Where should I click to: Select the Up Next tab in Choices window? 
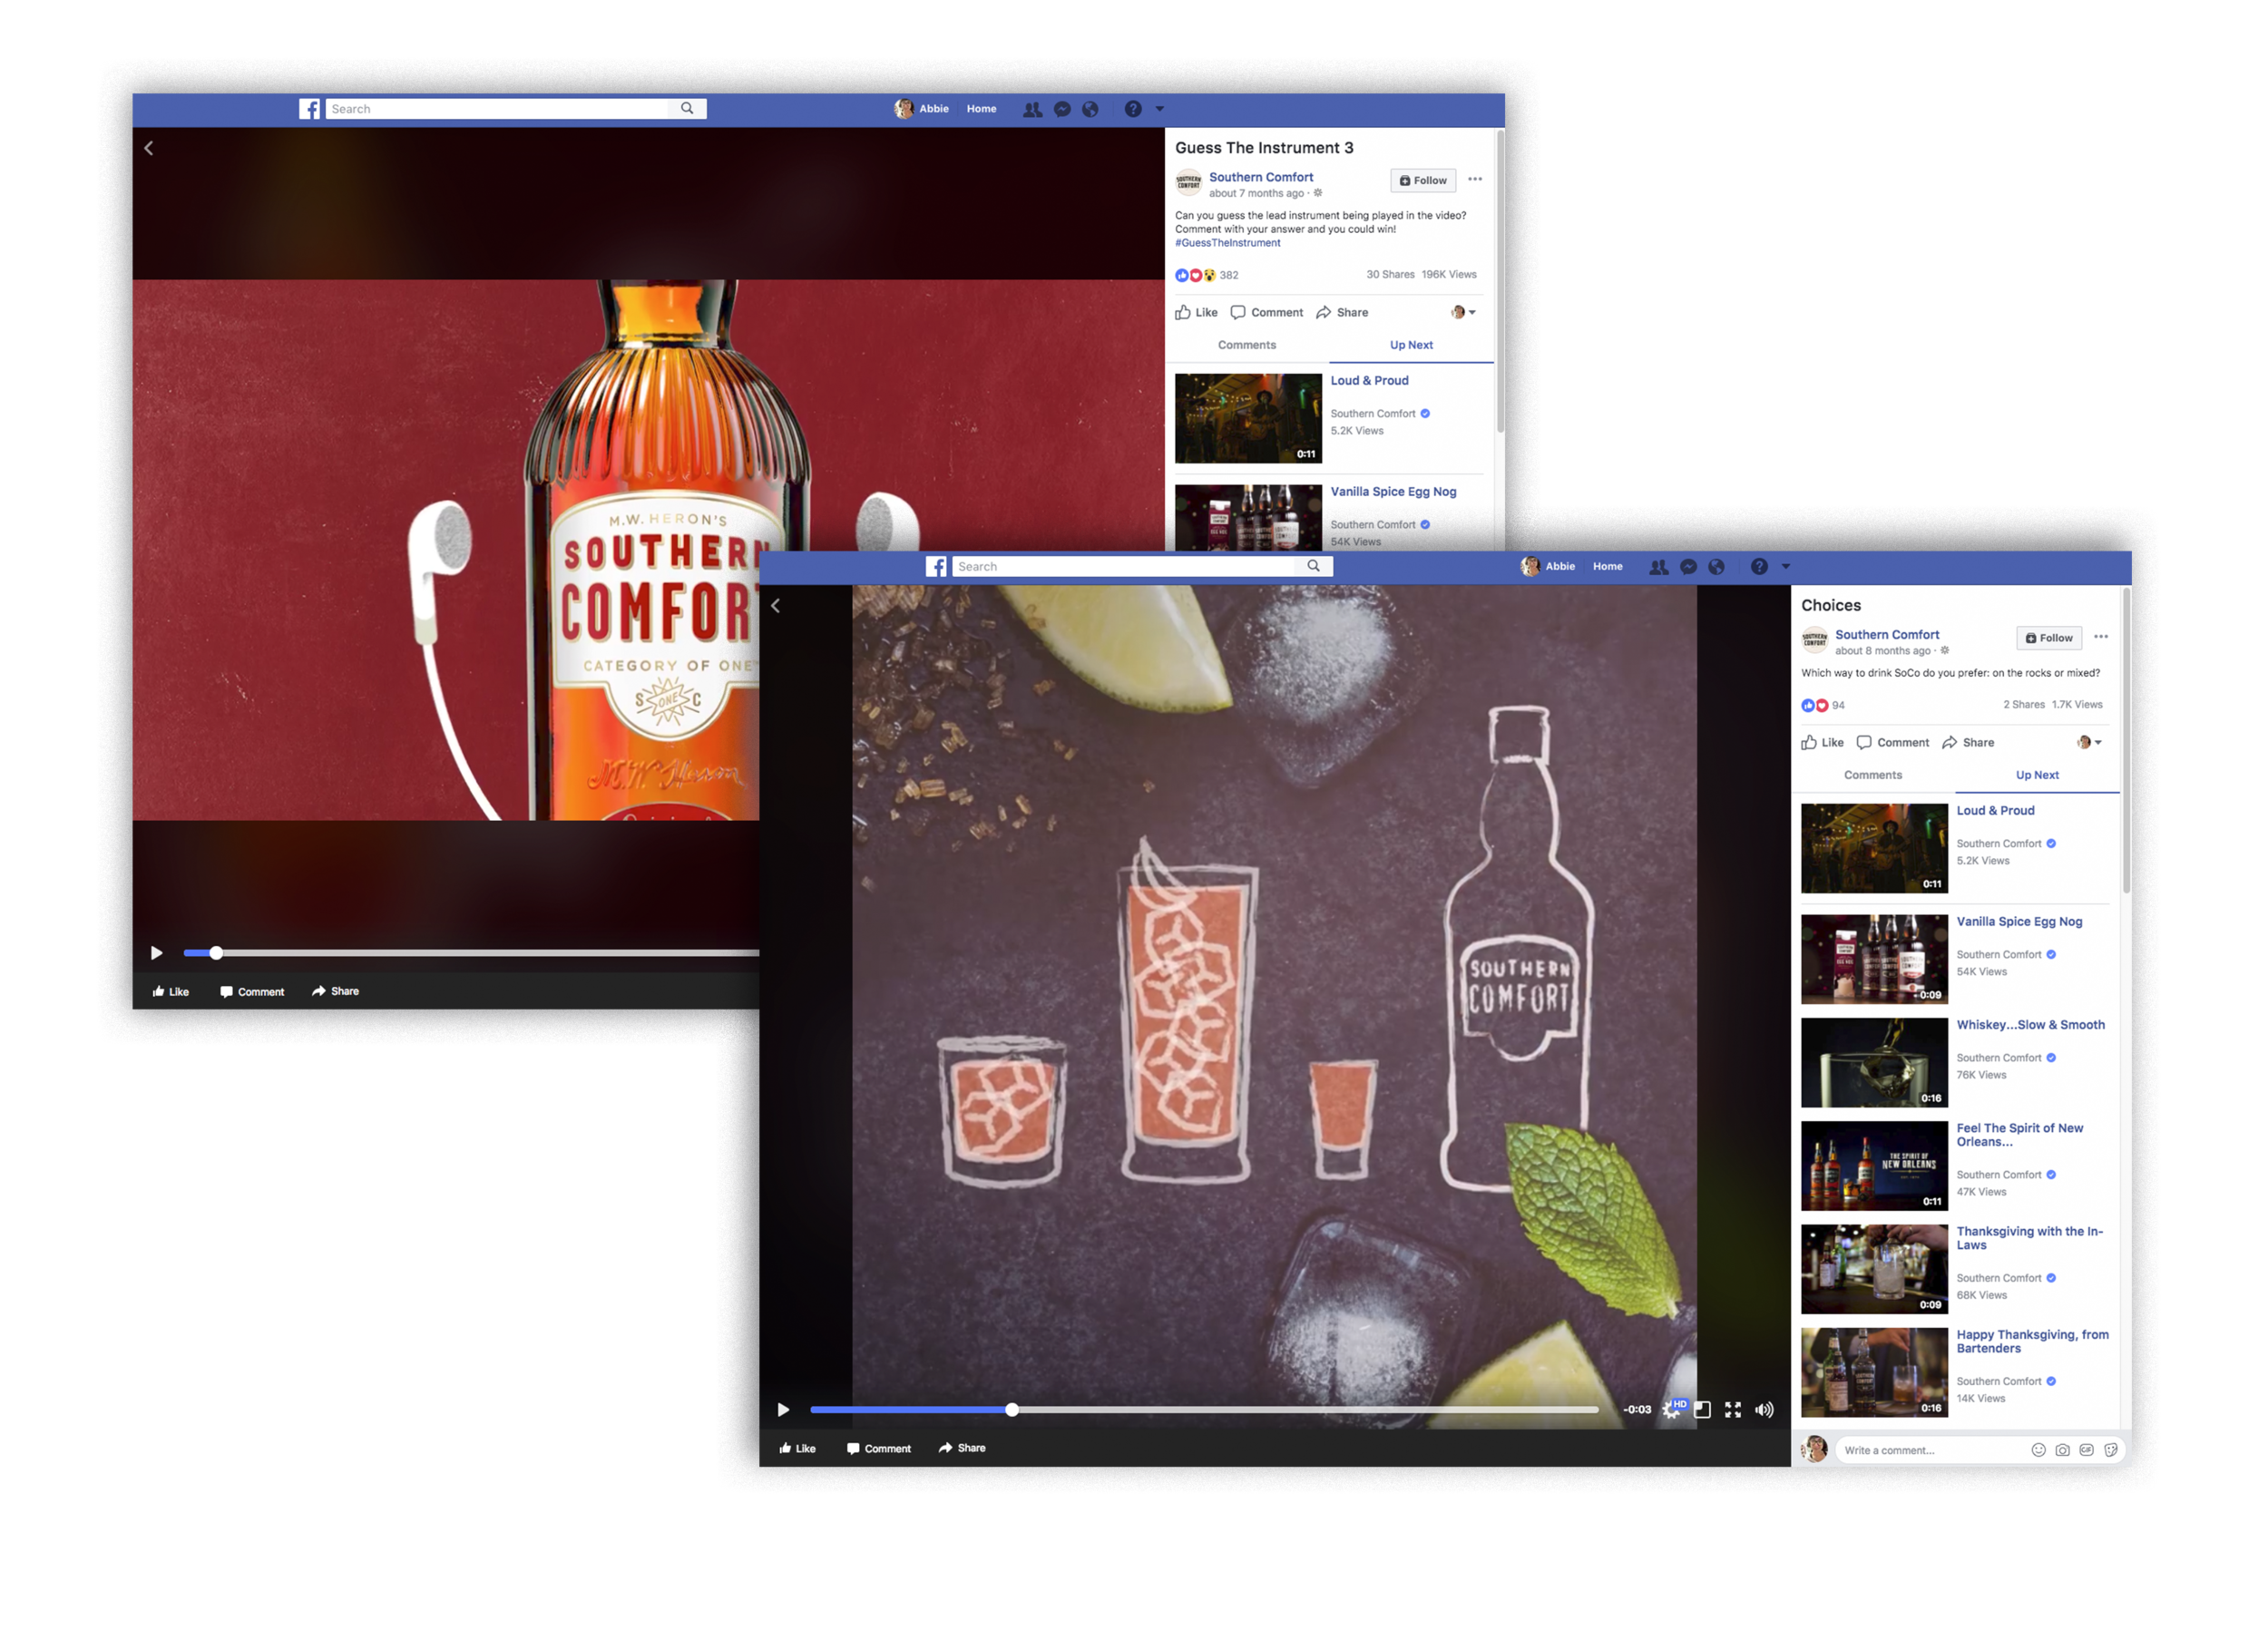click(x=2037, y=775)
